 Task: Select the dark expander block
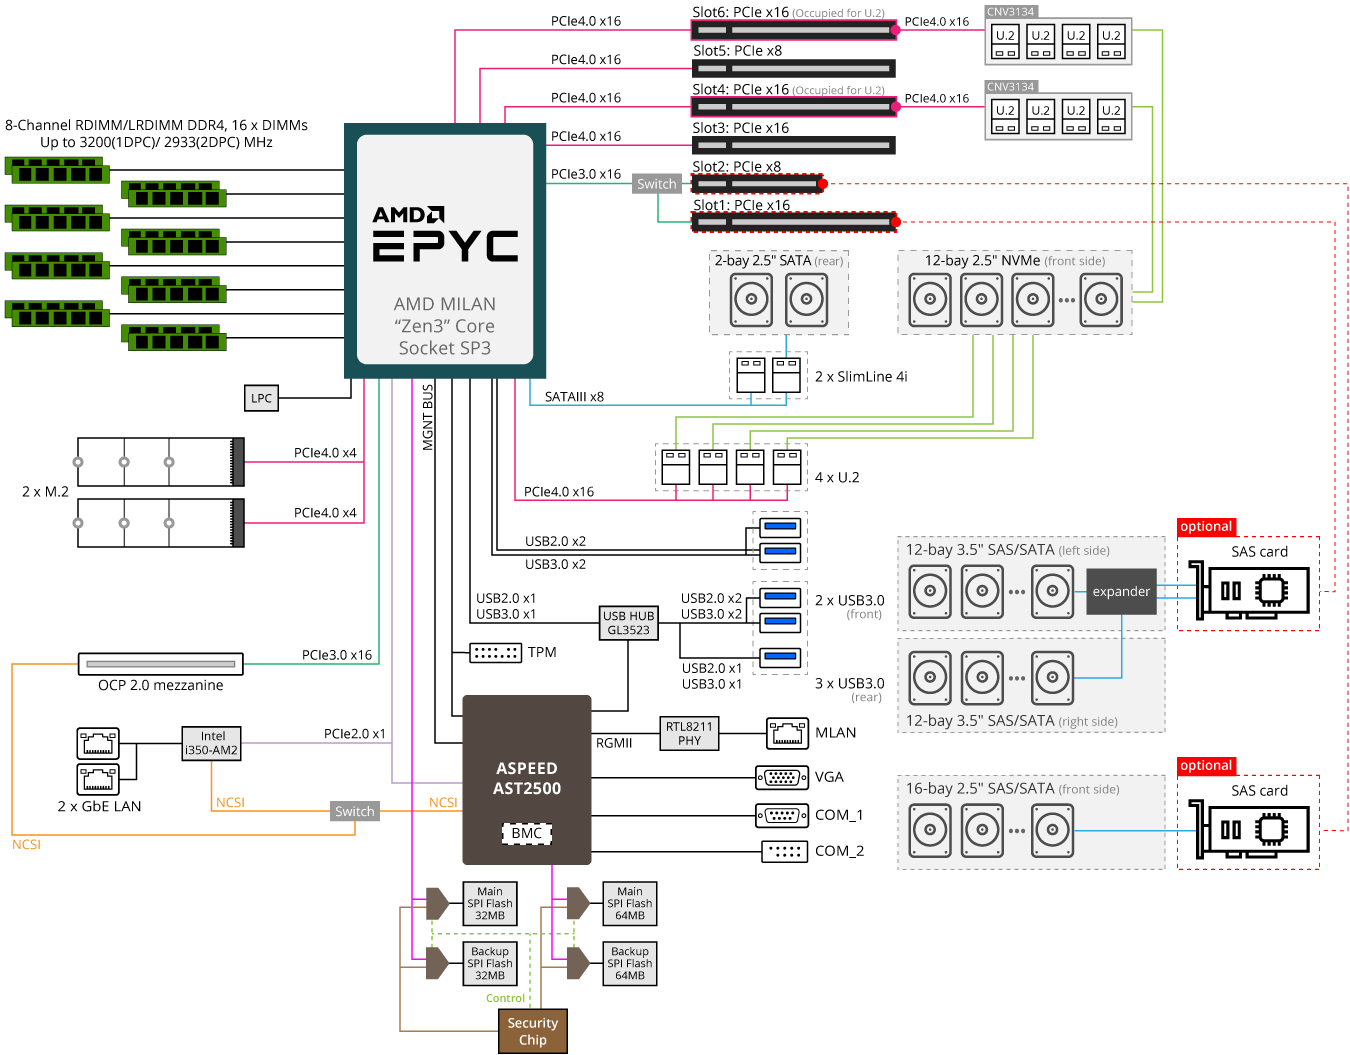pos(1121,591)
